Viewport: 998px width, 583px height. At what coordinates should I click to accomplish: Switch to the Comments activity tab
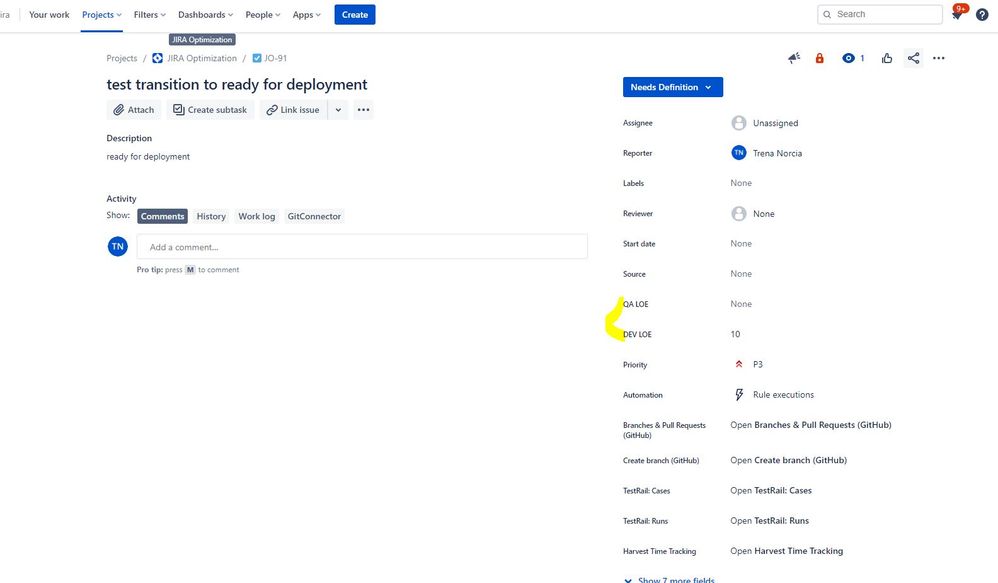click(x=162, y=216)
